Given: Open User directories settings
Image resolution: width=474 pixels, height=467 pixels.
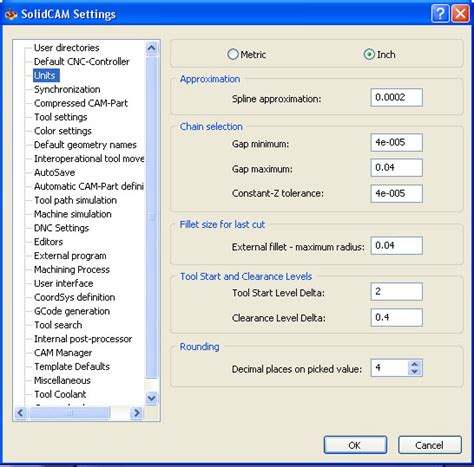Looking at the screenshot, I should coord(67,48).
